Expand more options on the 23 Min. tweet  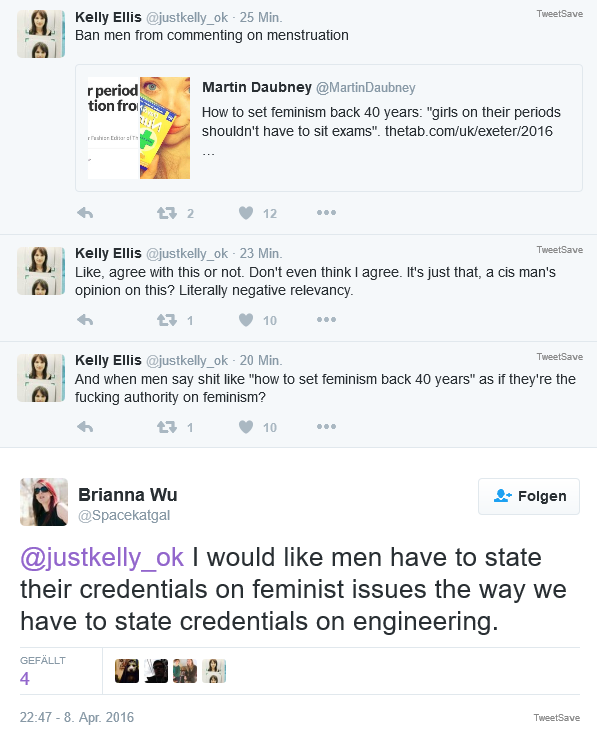(326, 319)
